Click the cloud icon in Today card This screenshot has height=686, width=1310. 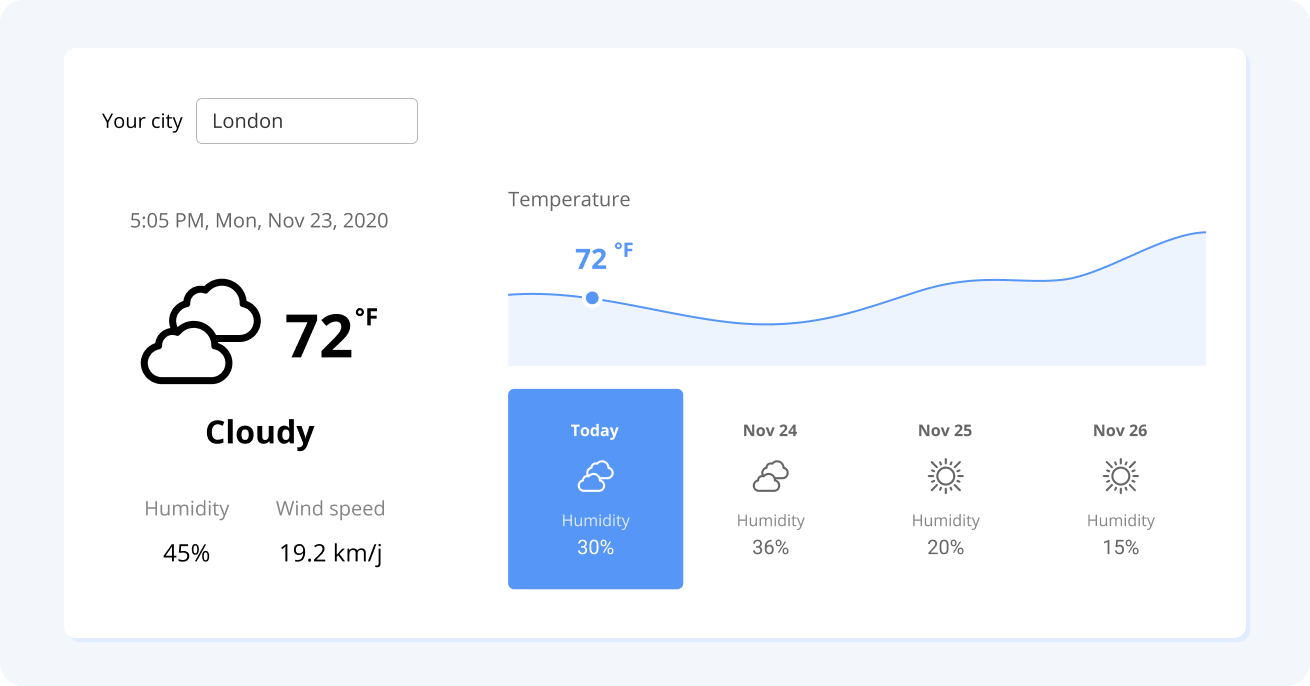click(595, 476)
